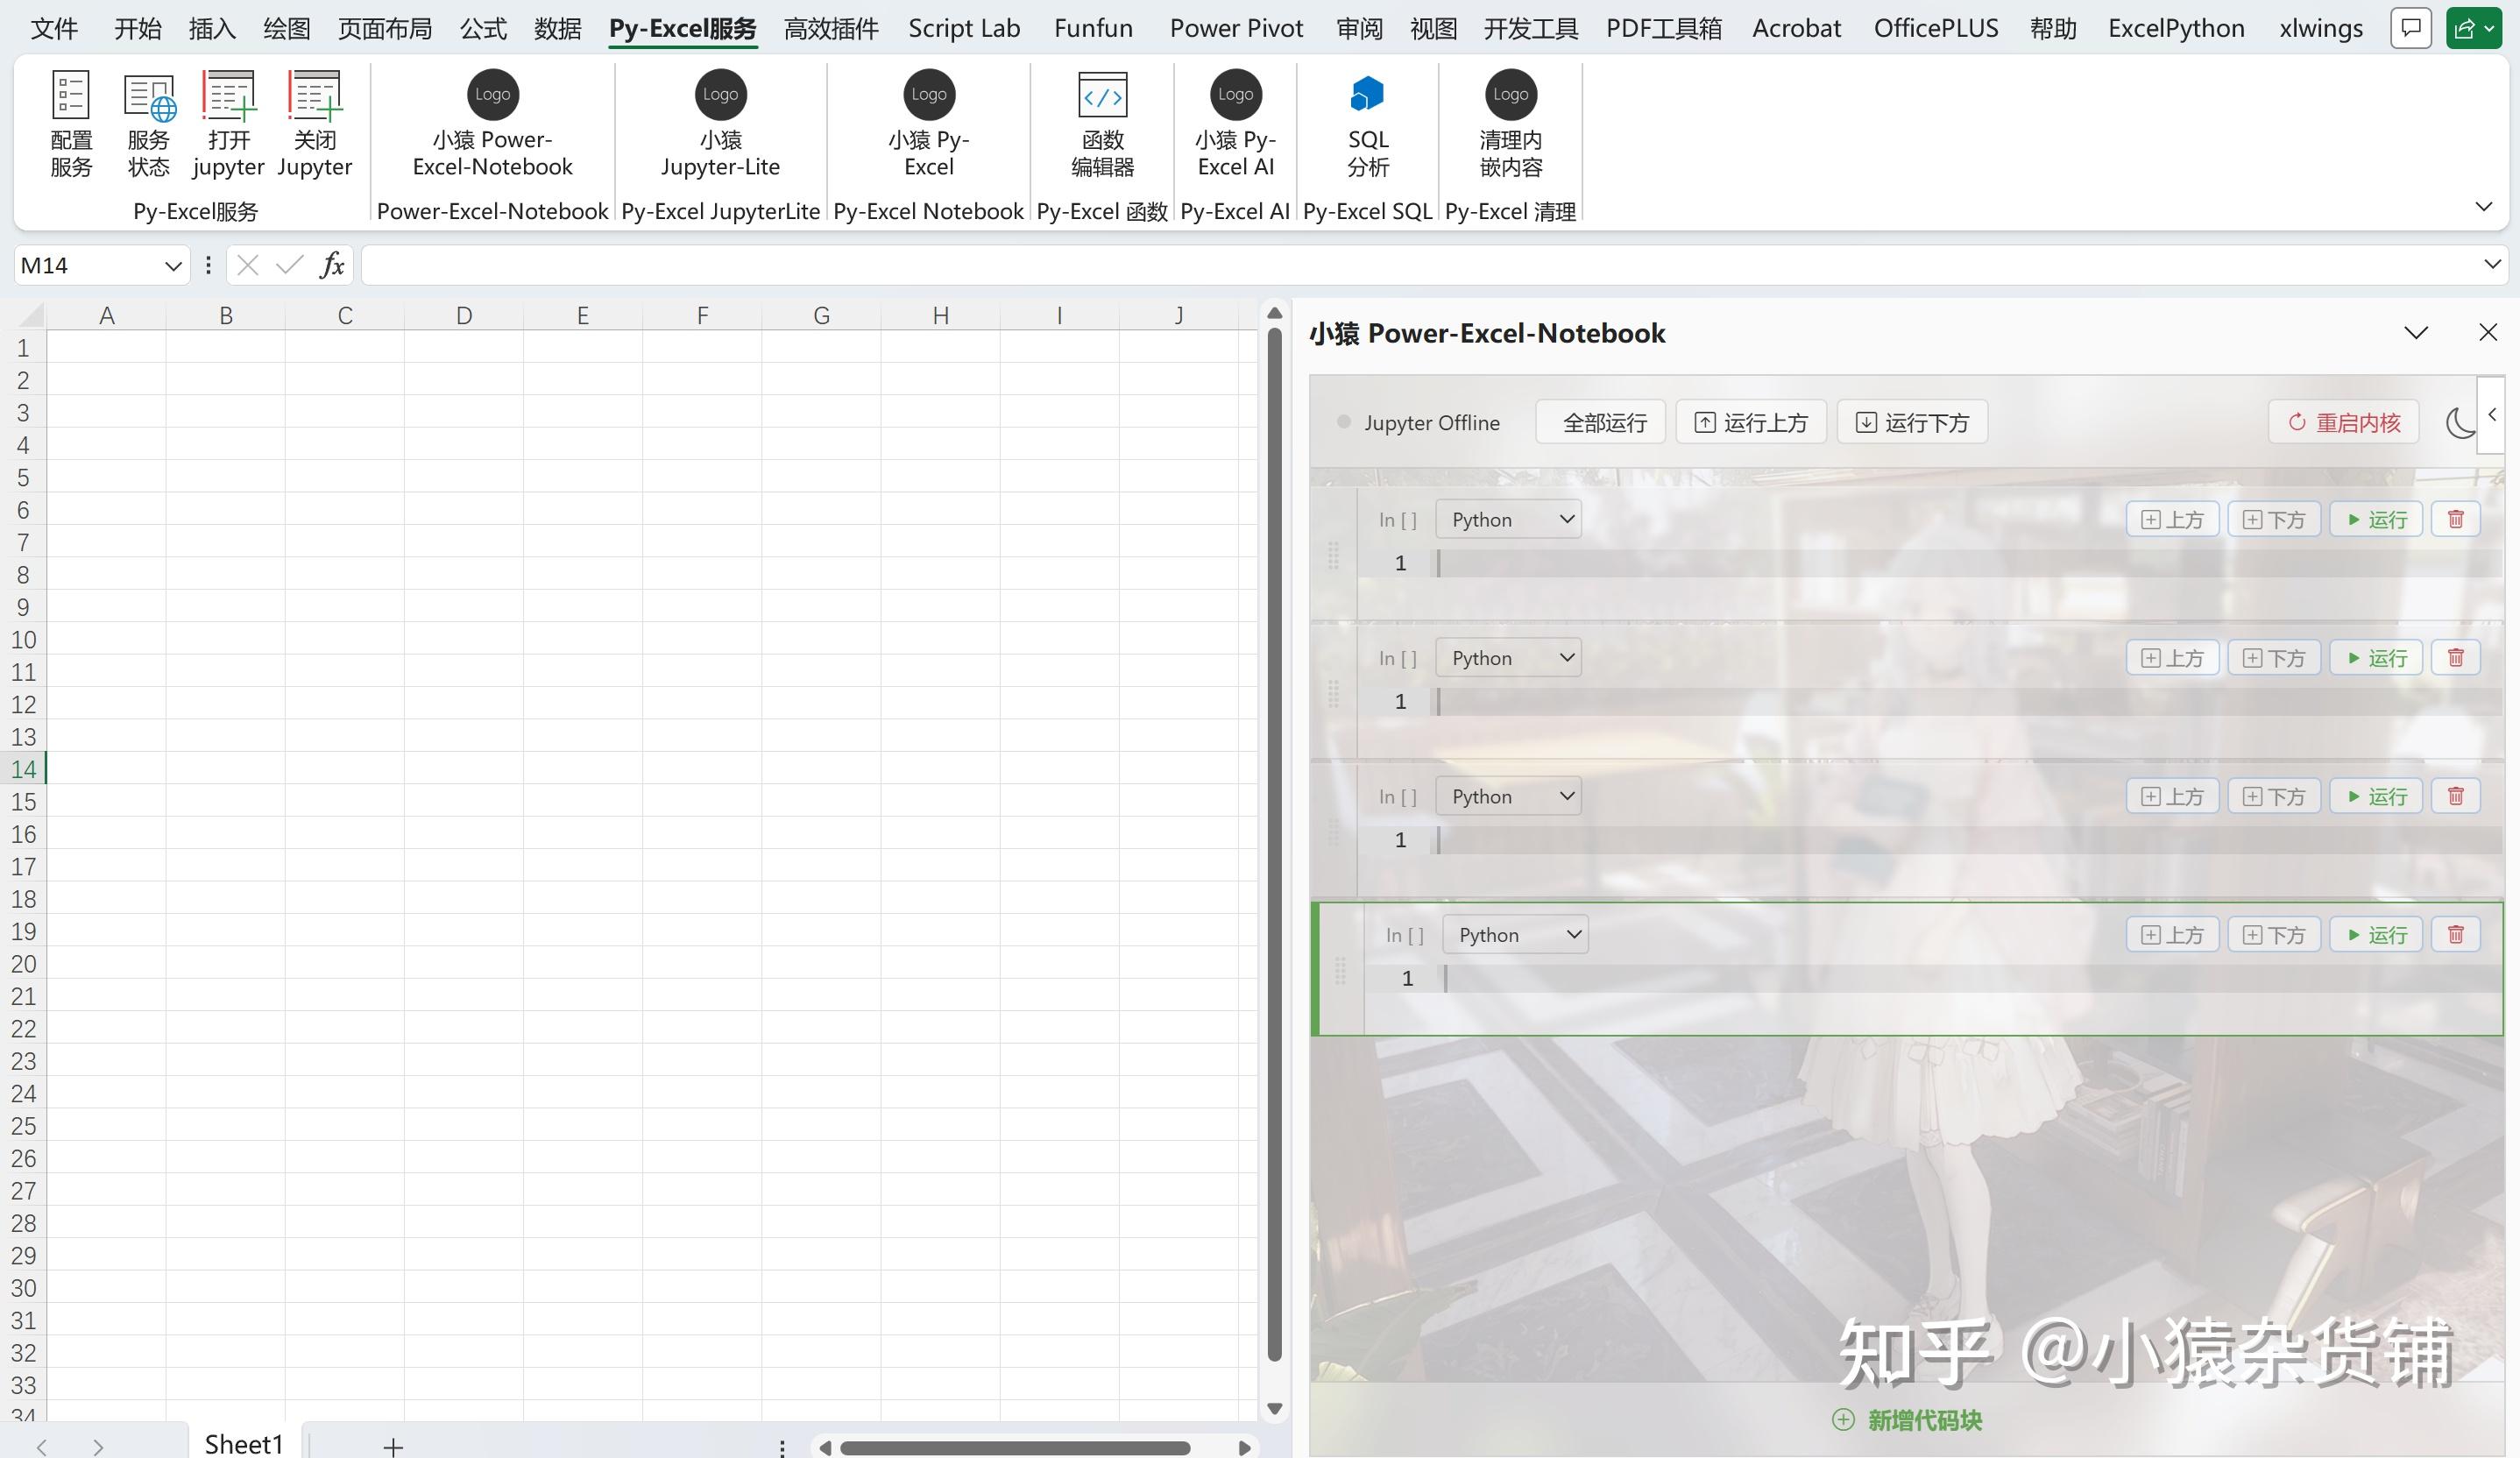Open the task pane options chevron menu
This screenshot has height=1458, width=2520.
click(x=2416, y=333)
